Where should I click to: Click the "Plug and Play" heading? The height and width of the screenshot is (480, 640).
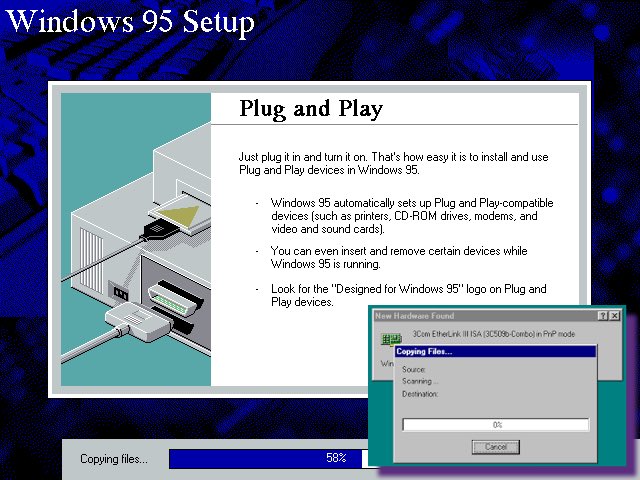(311, 109)
